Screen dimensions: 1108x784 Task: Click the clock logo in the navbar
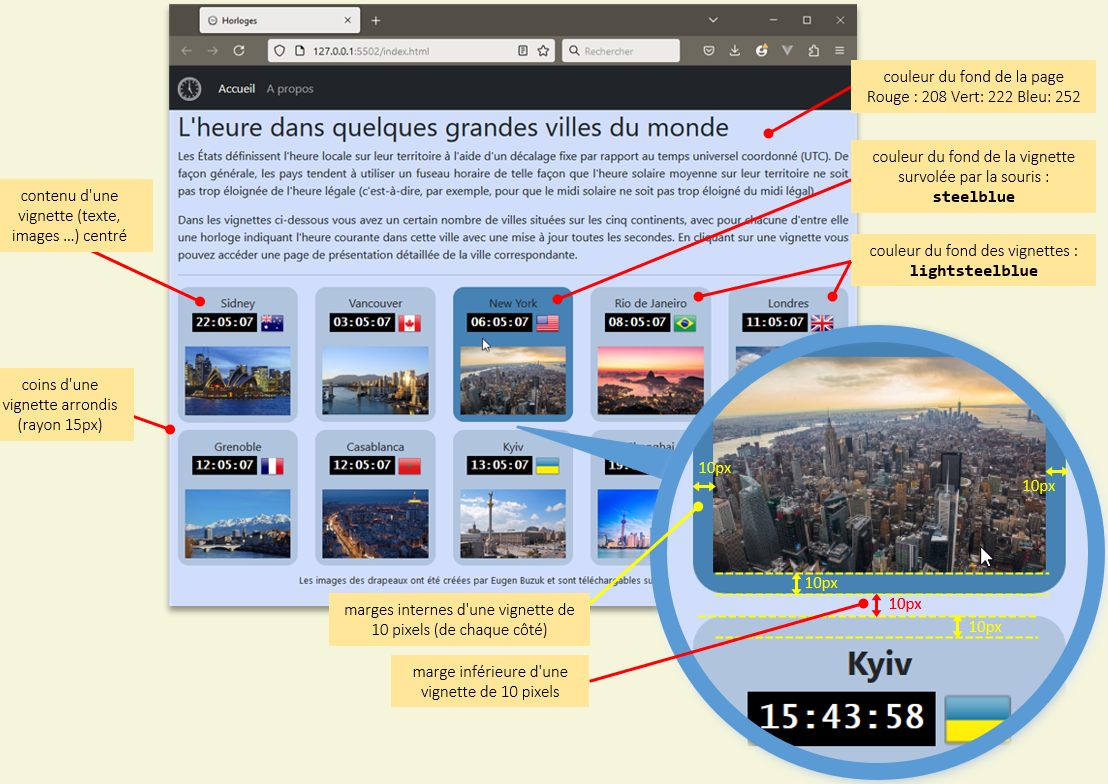(x=189, y=89)
